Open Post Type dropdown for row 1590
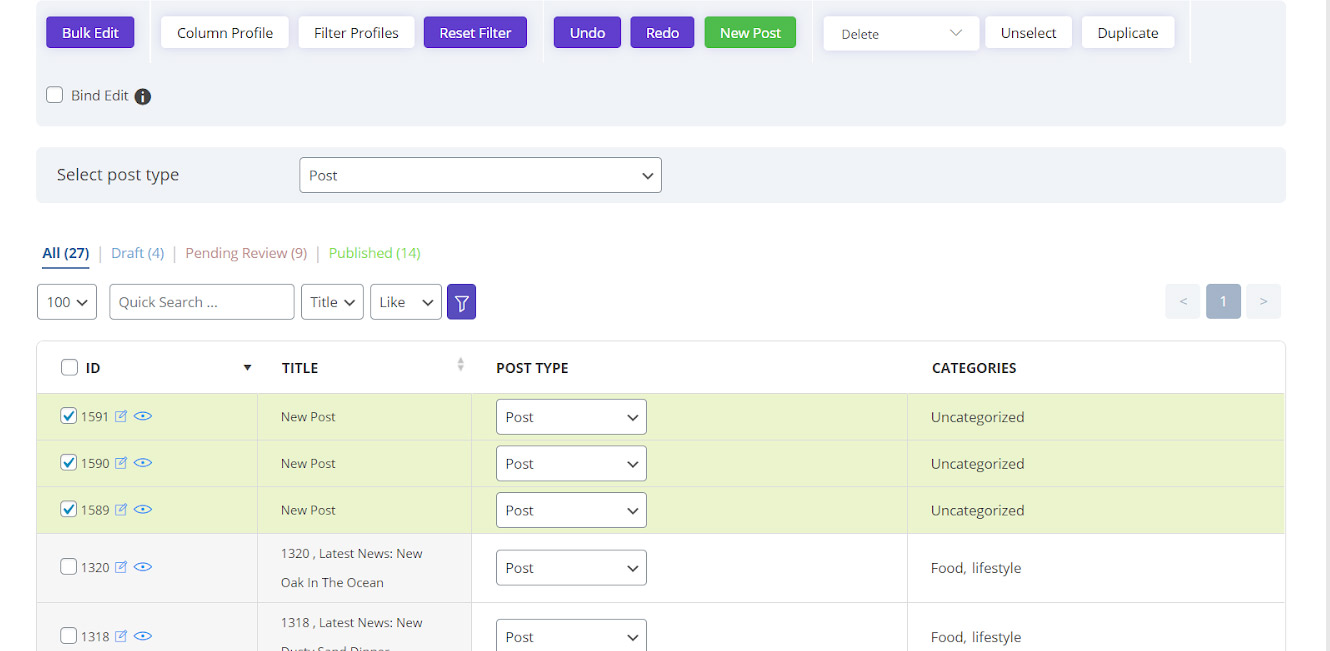1330x651 pixels. click(571, 464)
